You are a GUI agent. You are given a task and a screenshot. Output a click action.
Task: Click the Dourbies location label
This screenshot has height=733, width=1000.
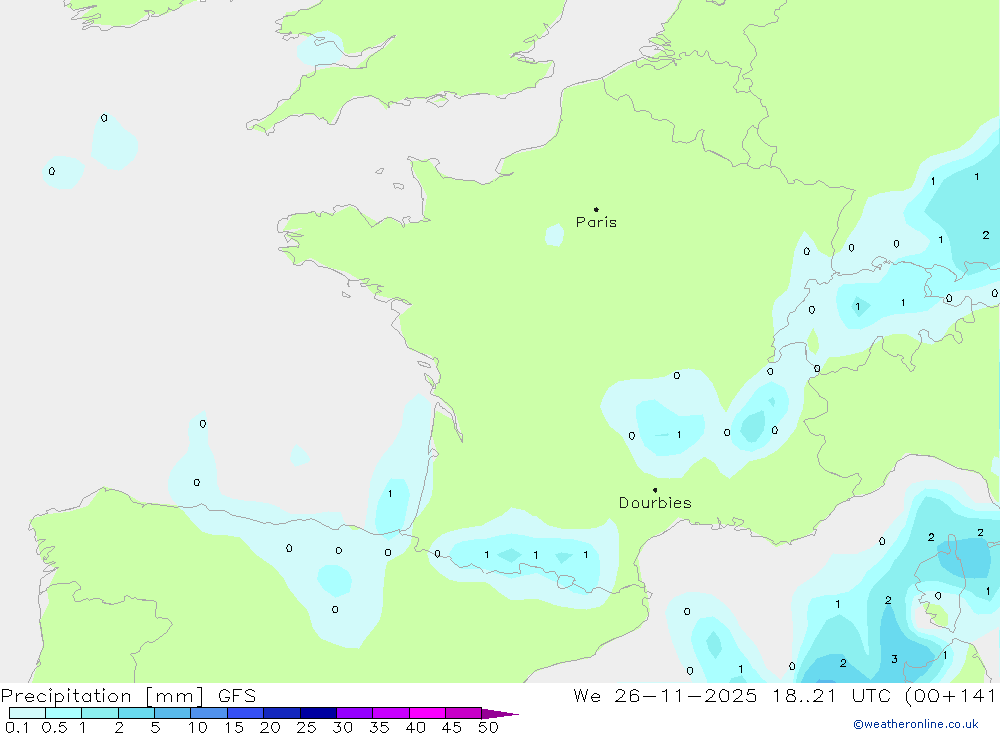655,503
